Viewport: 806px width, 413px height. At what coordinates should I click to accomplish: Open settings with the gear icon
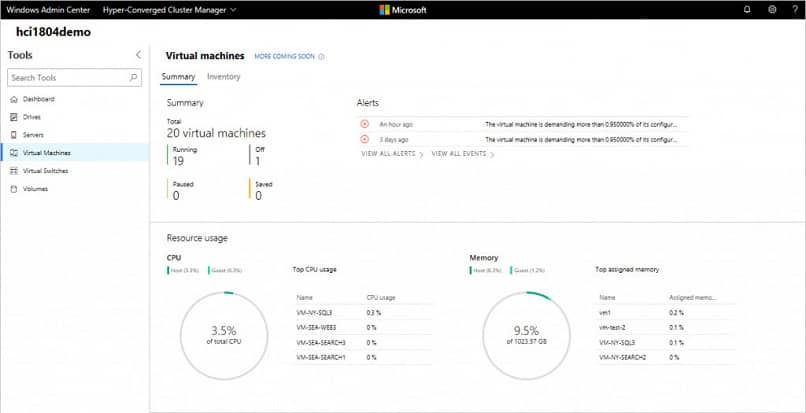pos(772,10)
